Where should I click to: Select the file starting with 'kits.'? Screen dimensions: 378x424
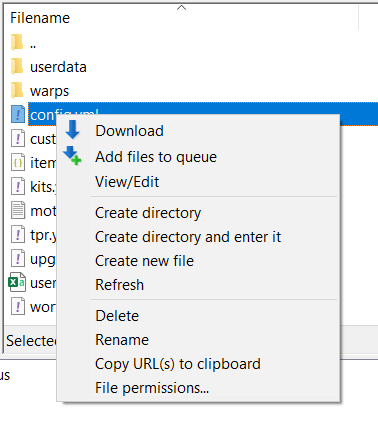click(43, 187)
